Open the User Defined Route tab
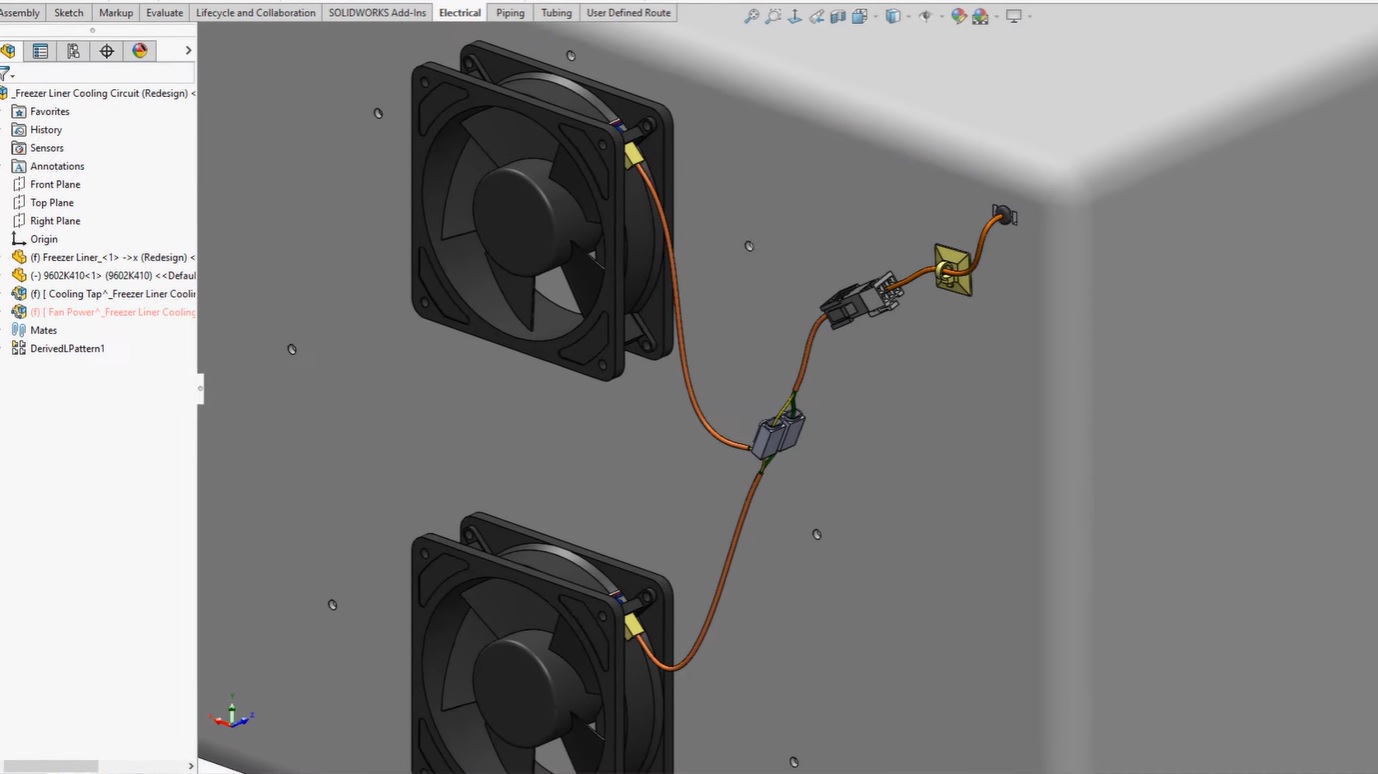1378x774 pixels. click(x=629, y=13)
